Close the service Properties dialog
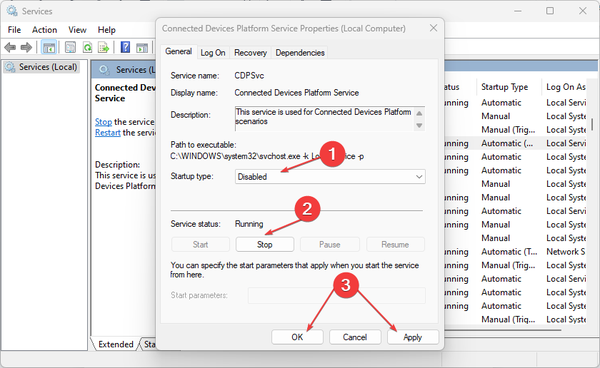The width and height of the screenshot is (600, 368). (433, 28)
